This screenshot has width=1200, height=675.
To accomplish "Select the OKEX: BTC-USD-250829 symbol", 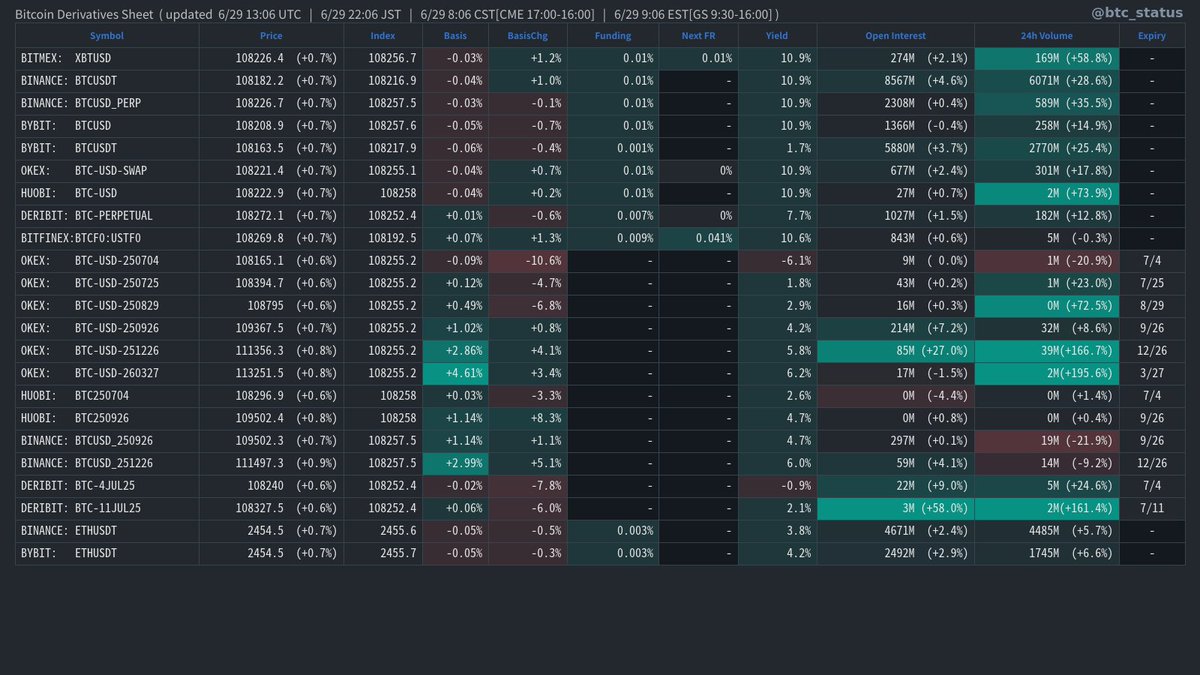I will point(91,306).
